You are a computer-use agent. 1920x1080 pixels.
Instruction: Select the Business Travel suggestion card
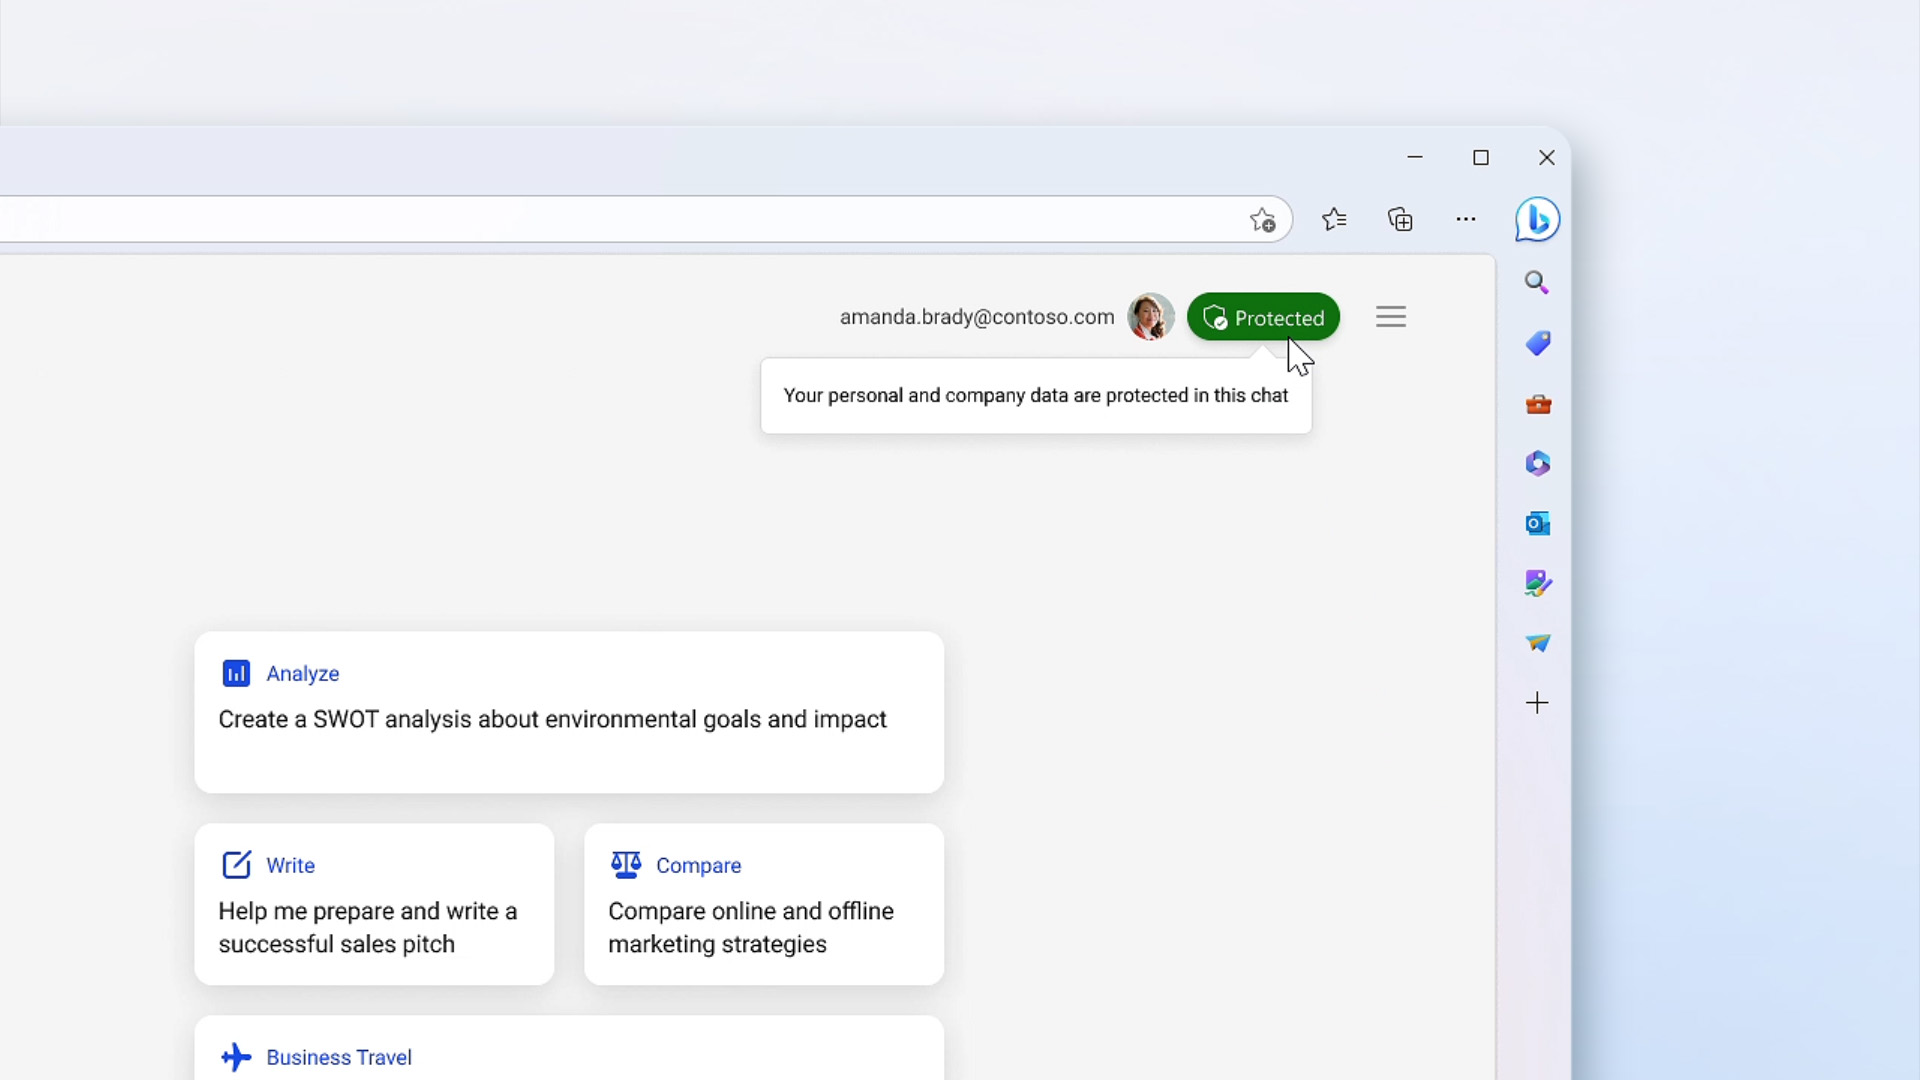[x=570, y=1056]
